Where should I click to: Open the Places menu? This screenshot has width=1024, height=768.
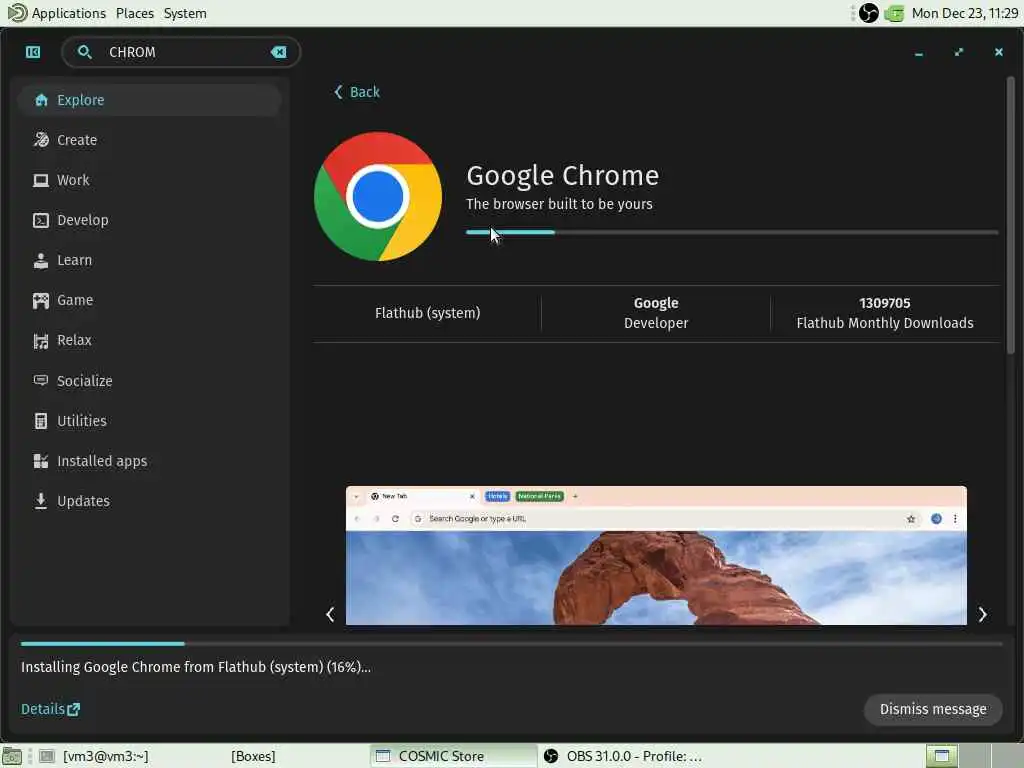[135, 13]
